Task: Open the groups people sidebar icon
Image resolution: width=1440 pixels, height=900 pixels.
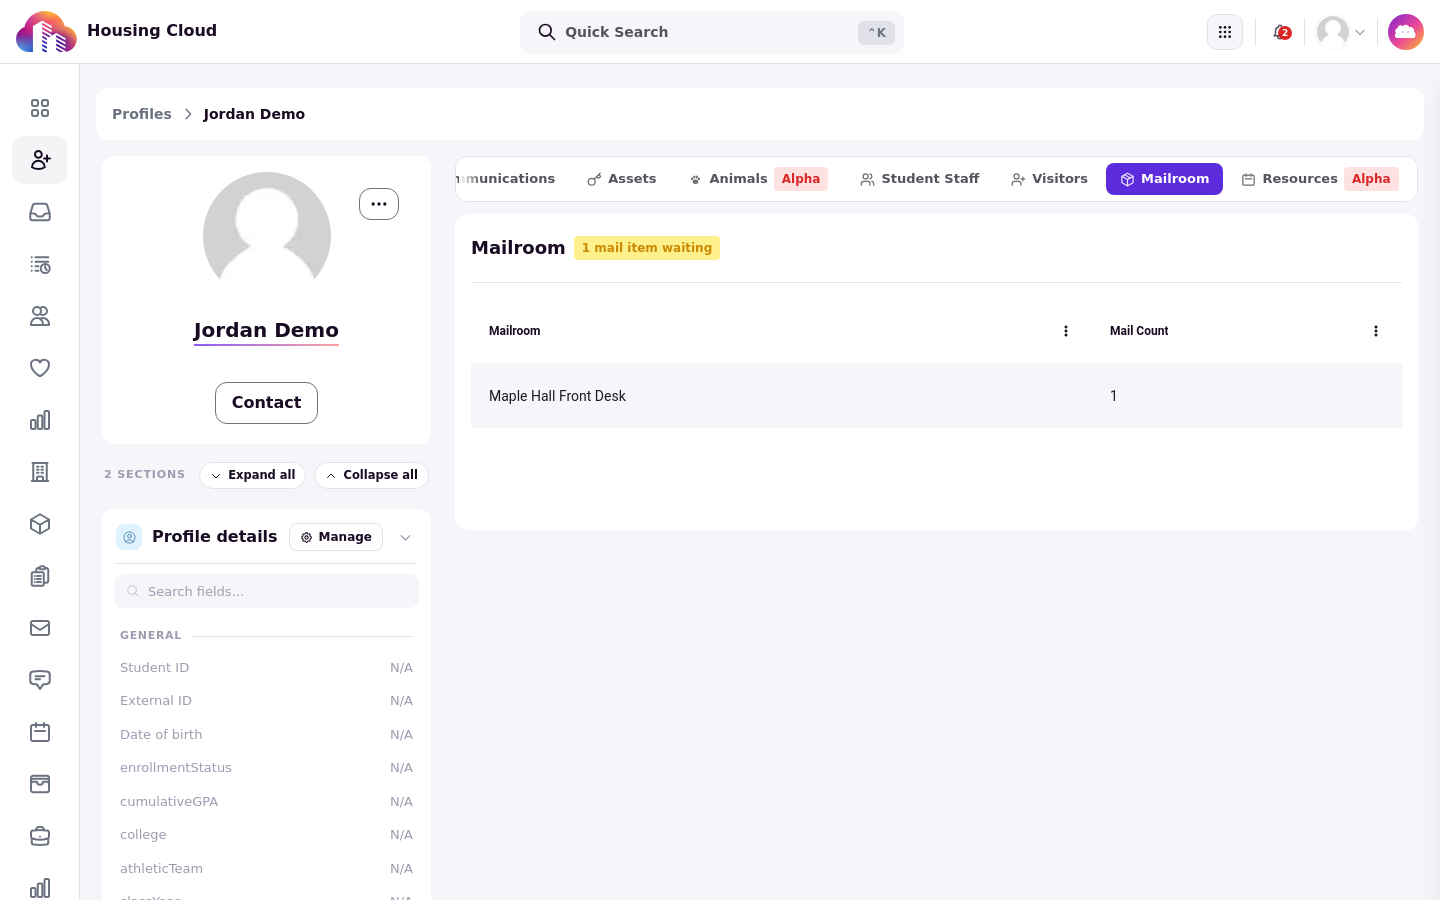Action: (40, 316)
